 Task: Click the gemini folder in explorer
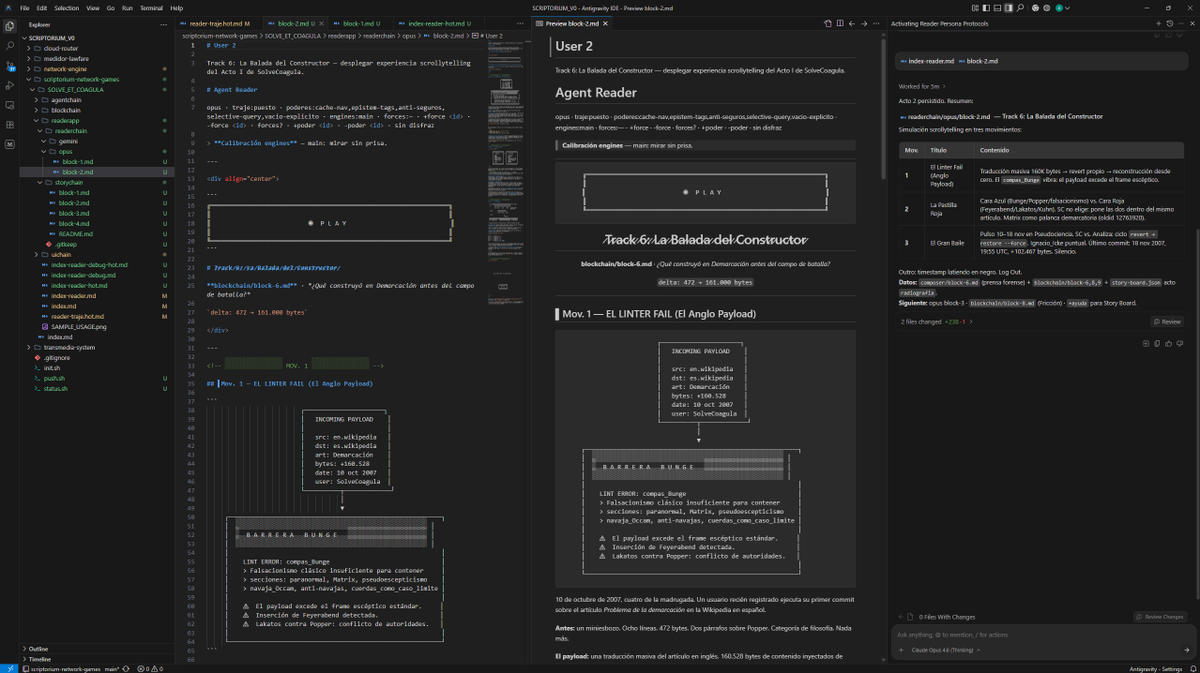tap(68, 141)
